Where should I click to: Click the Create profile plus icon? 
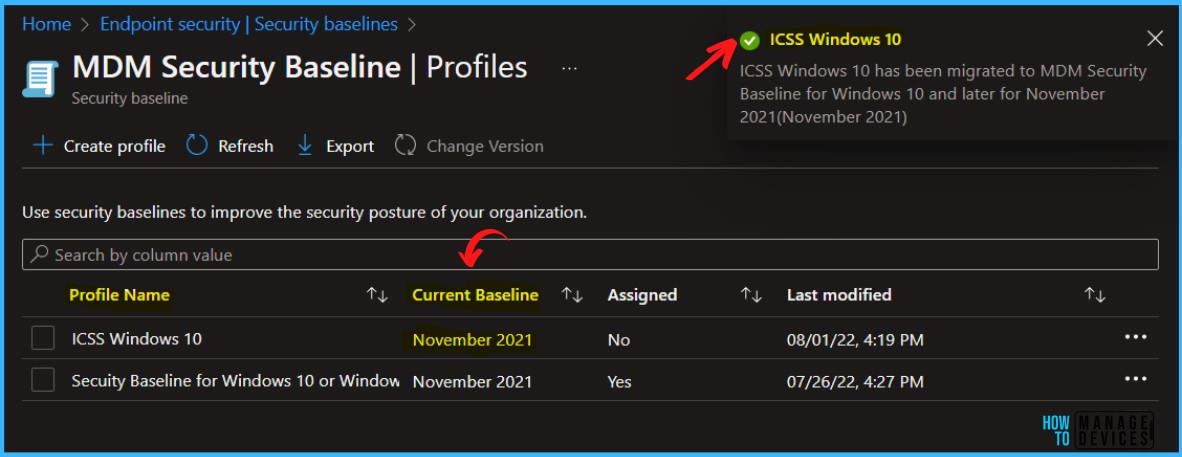point(44,146)
